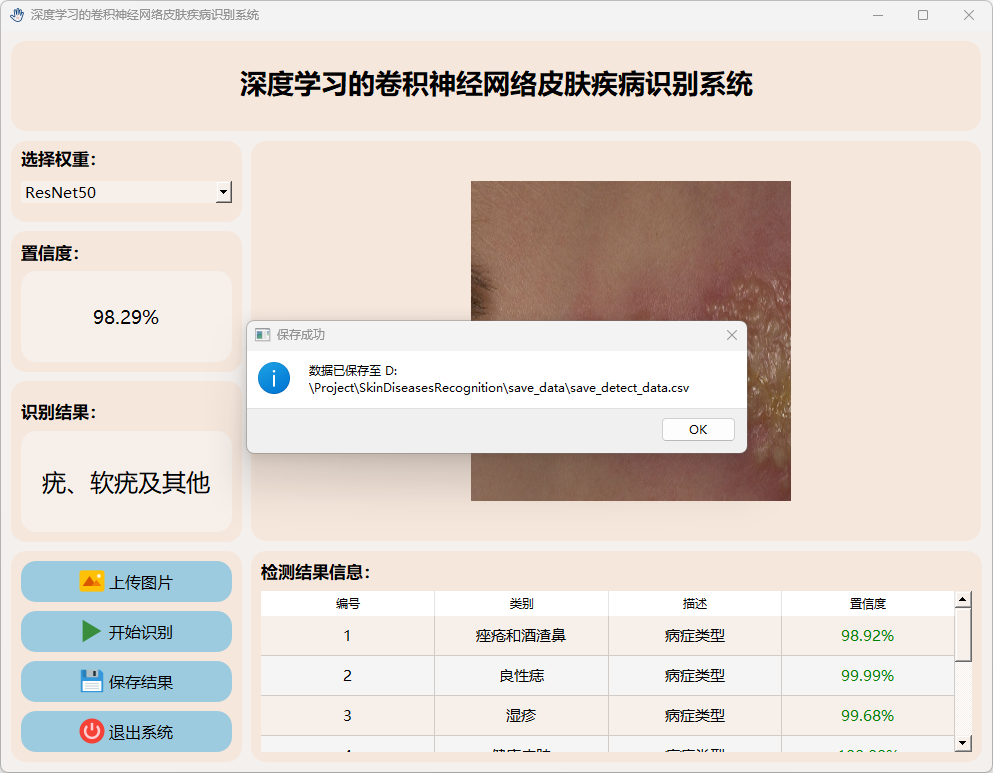Click row number 3 cell
Screen dimensions: 993x773
(348, 715)
